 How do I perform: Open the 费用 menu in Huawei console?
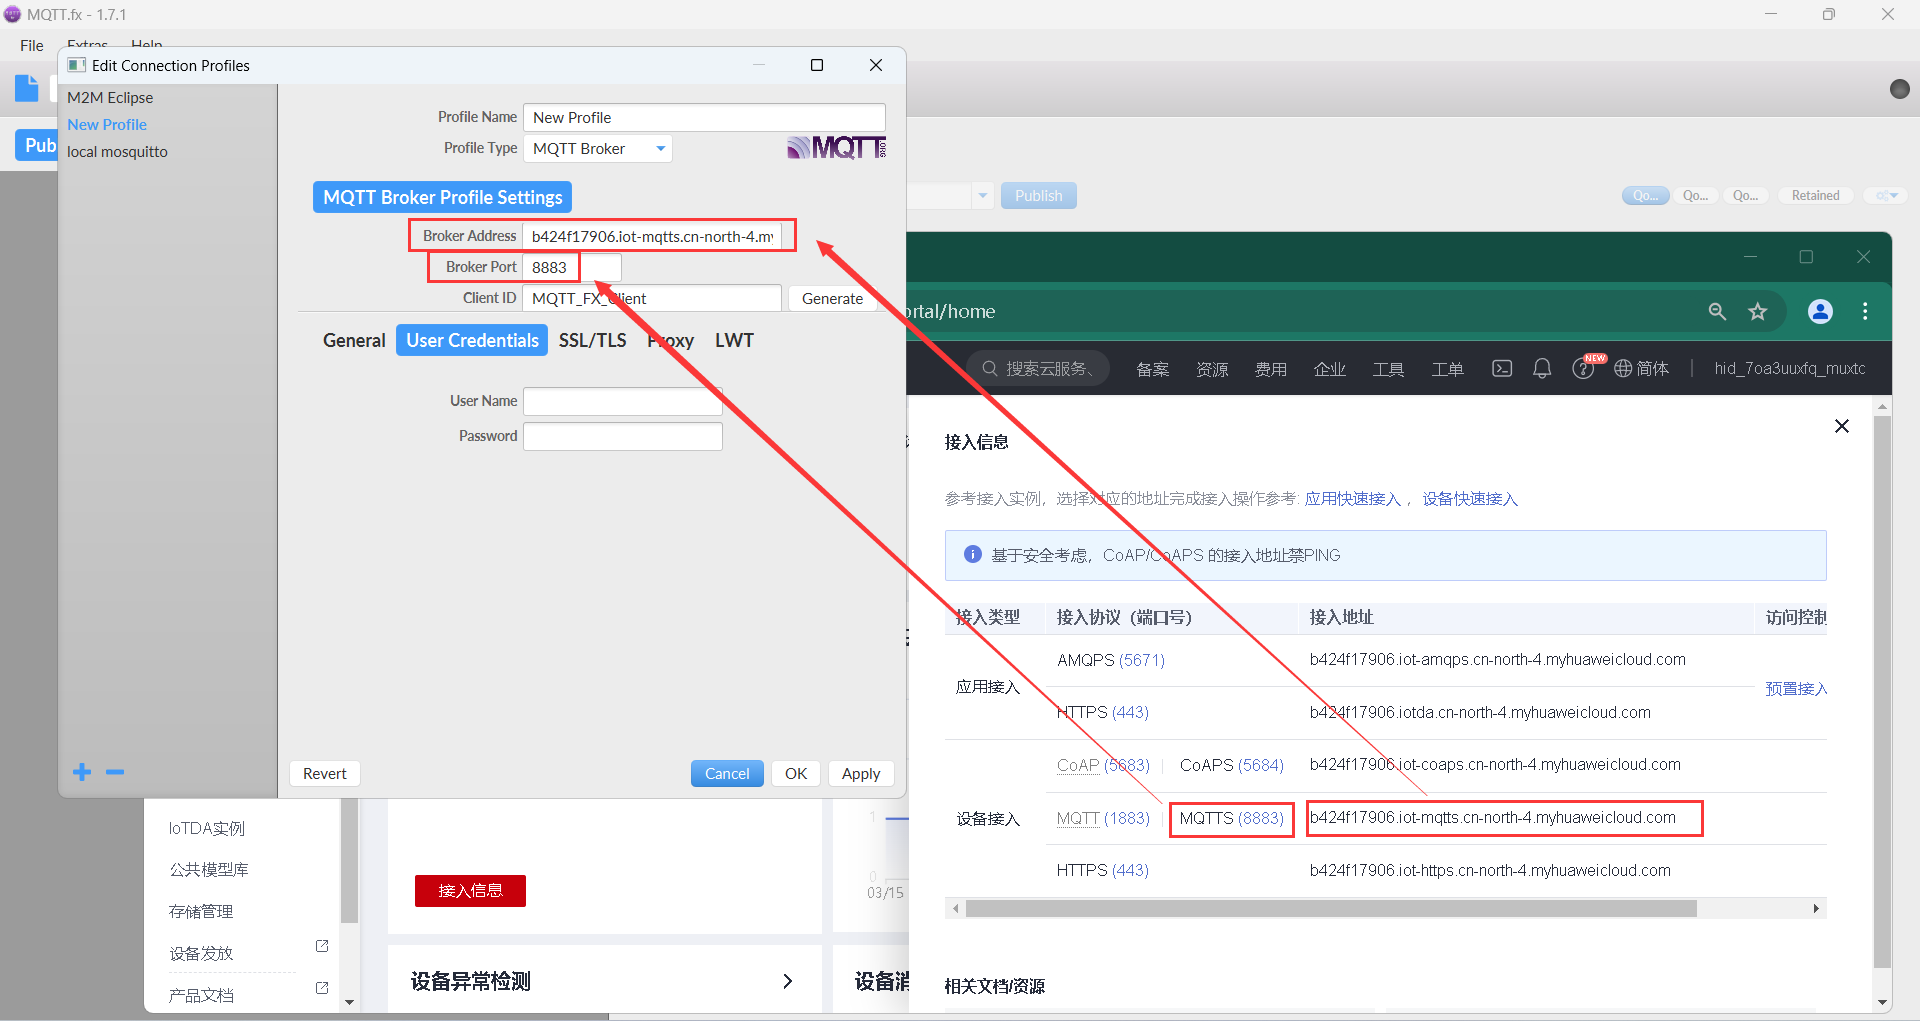[x=1271, y=369]
